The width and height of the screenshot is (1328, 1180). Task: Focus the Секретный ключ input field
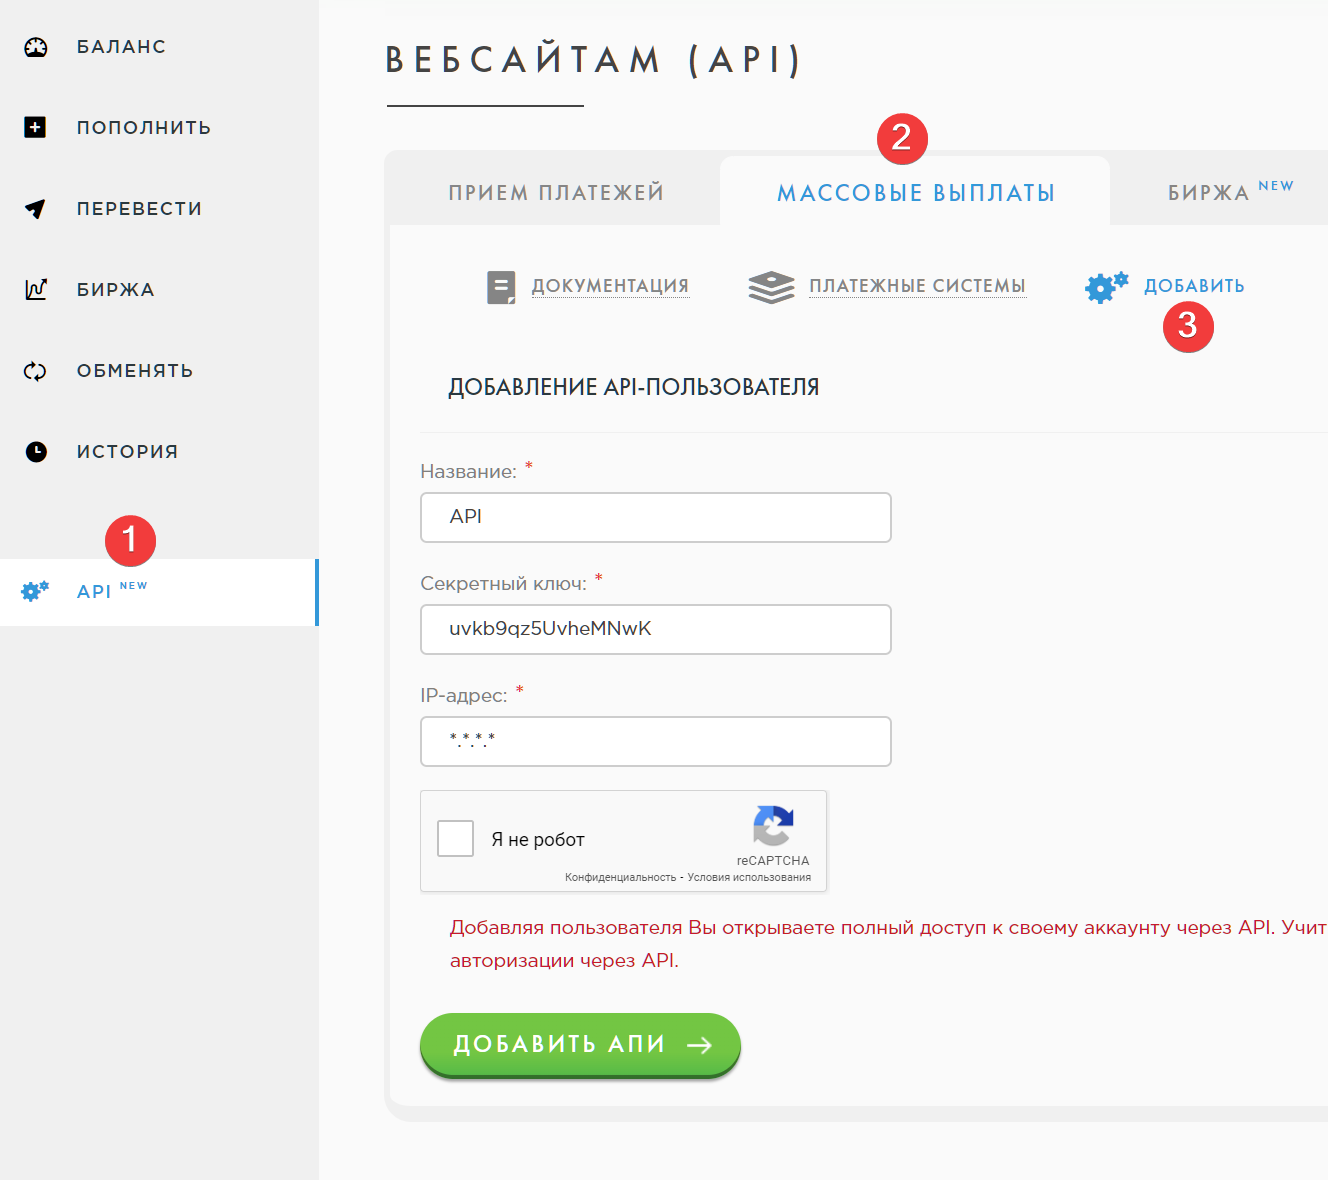pyautogui.click(x=655, y=629)
